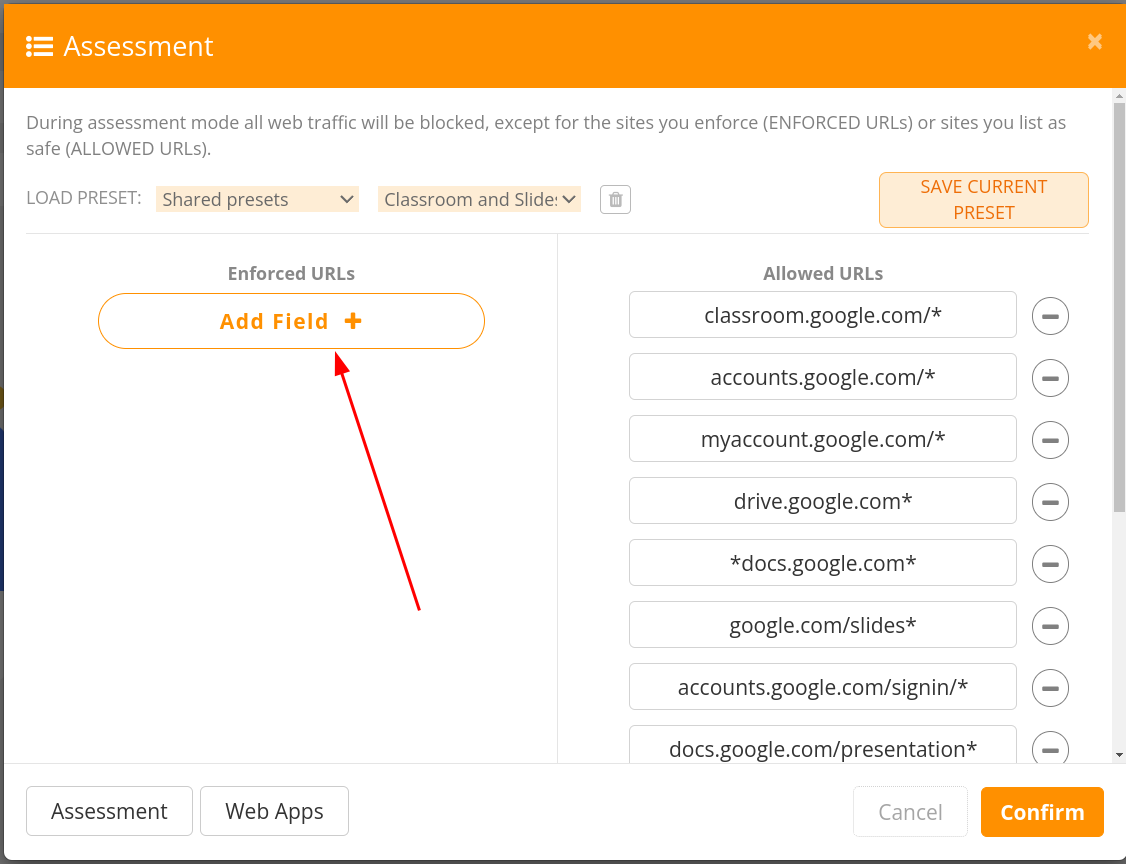Expand the Classroom and Slides preset dropdown
The width and height of the screenshot is (1126, 864).
[479, 199]
